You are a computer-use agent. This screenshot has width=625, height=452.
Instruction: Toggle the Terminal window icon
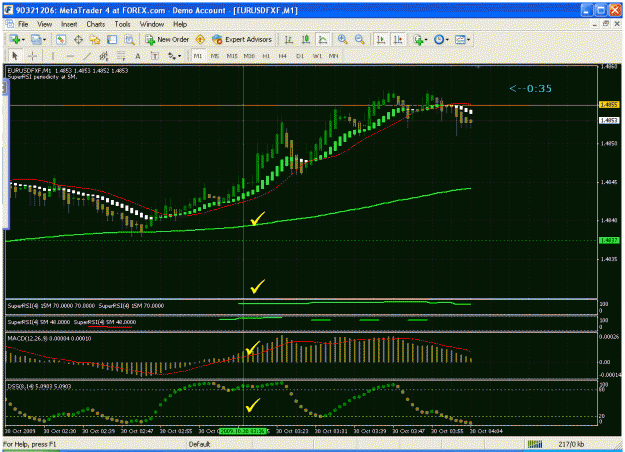(112, 39)
